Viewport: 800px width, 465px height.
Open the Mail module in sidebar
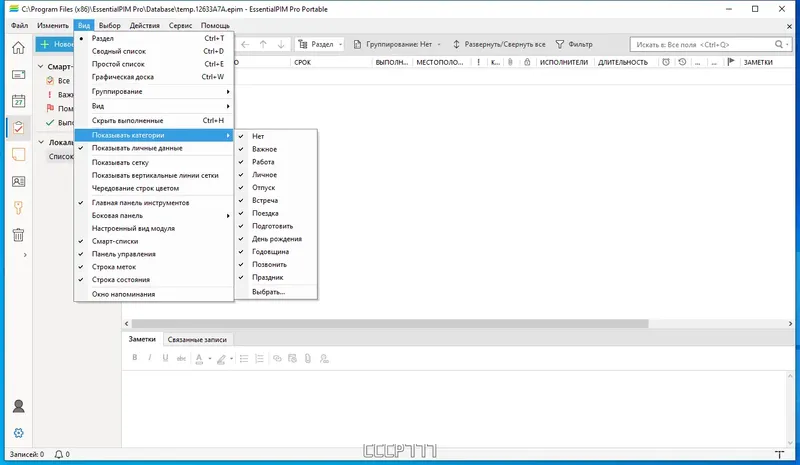click(18, 75)
